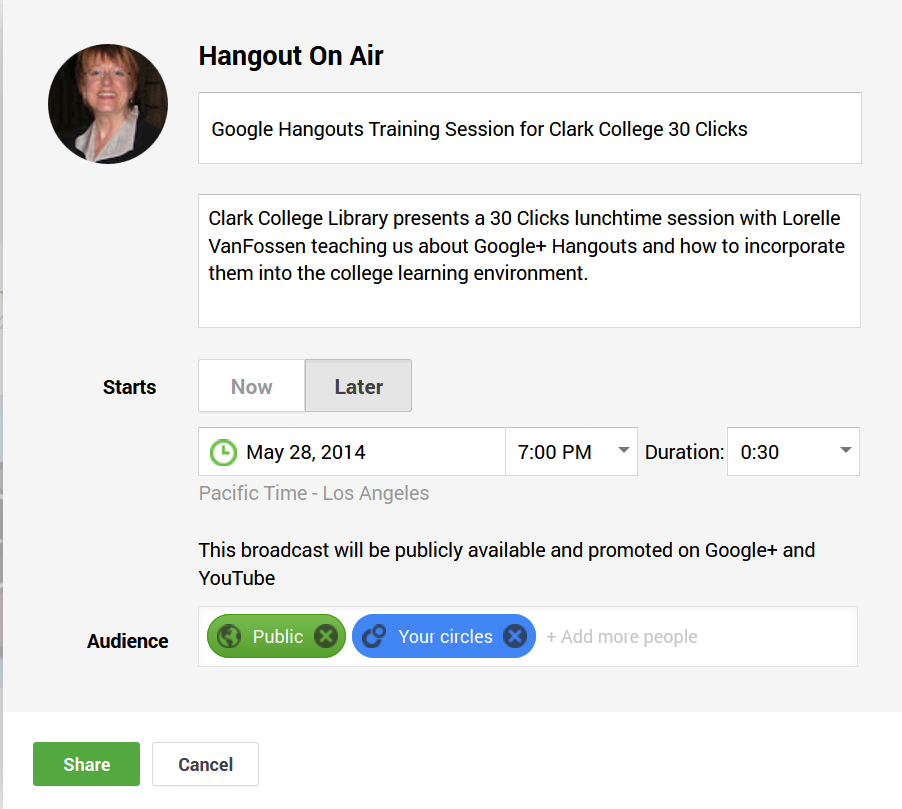Click into the Clark College description box

[529, 260]
